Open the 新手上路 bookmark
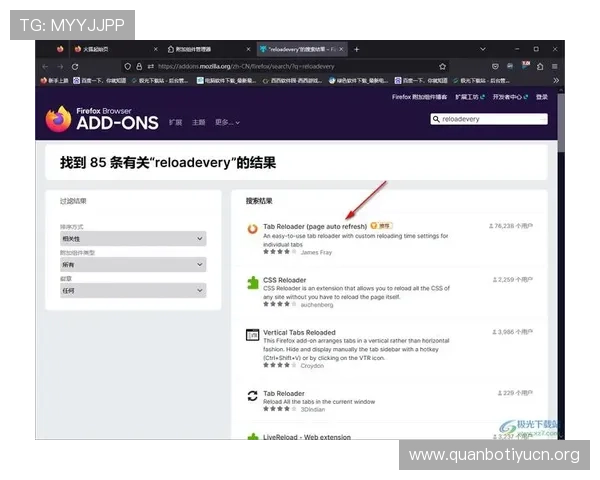Screen dimensions: 600x480 coord(54,80)
